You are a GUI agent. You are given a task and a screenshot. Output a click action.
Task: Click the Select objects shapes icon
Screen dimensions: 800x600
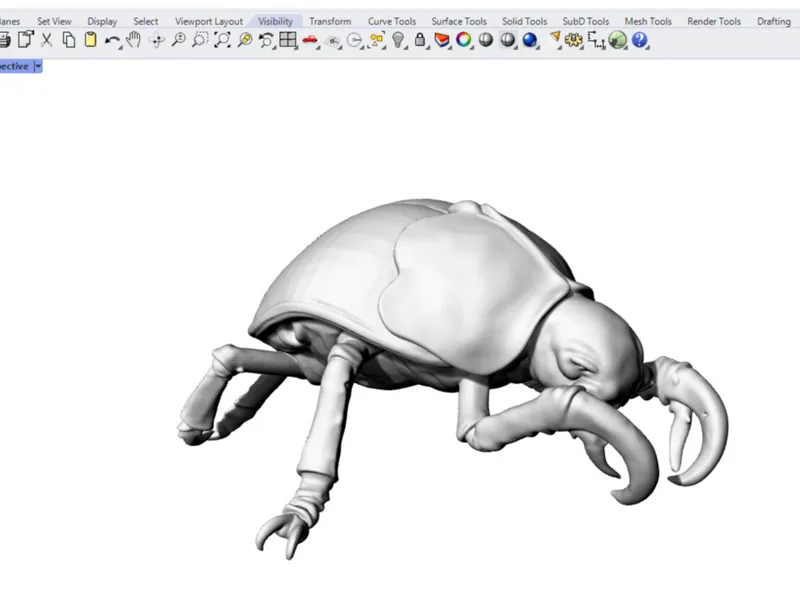(x=377, y=40)
